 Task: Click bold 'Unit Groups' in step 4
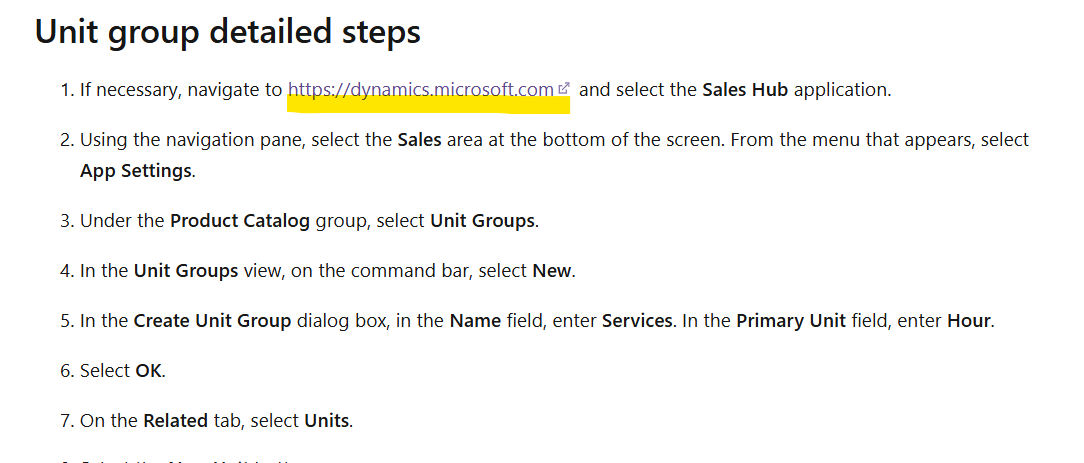(186, 271)
